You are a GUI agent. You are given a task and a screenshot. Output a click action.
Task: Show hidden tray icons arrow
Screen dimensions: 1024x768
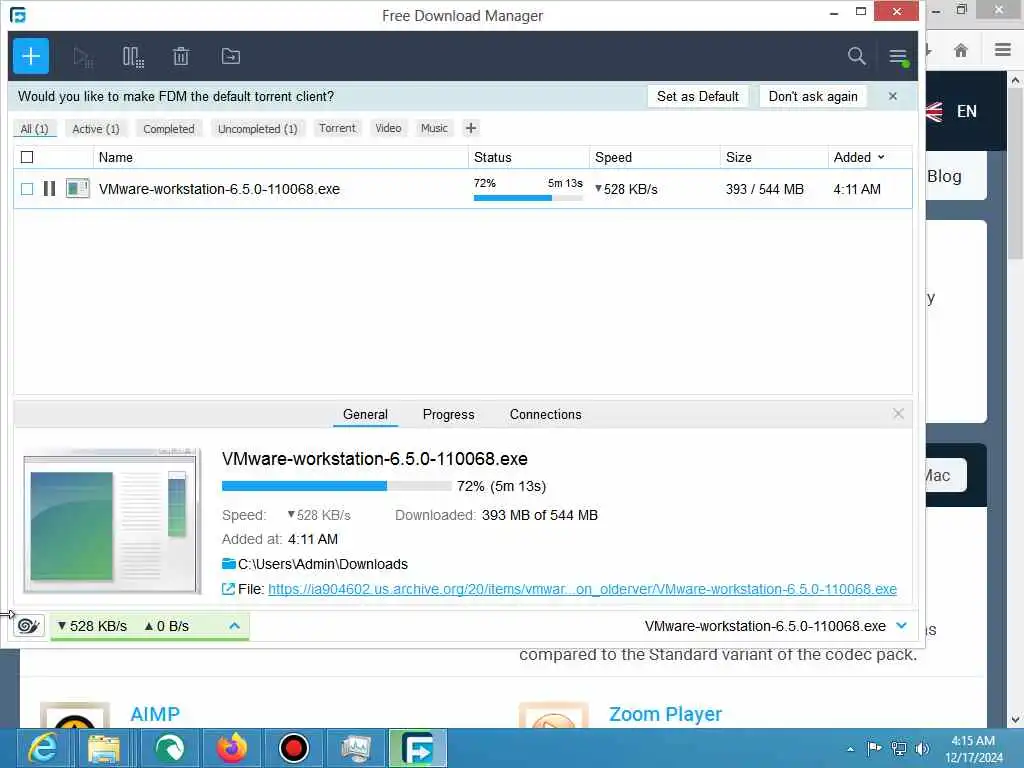850,749
